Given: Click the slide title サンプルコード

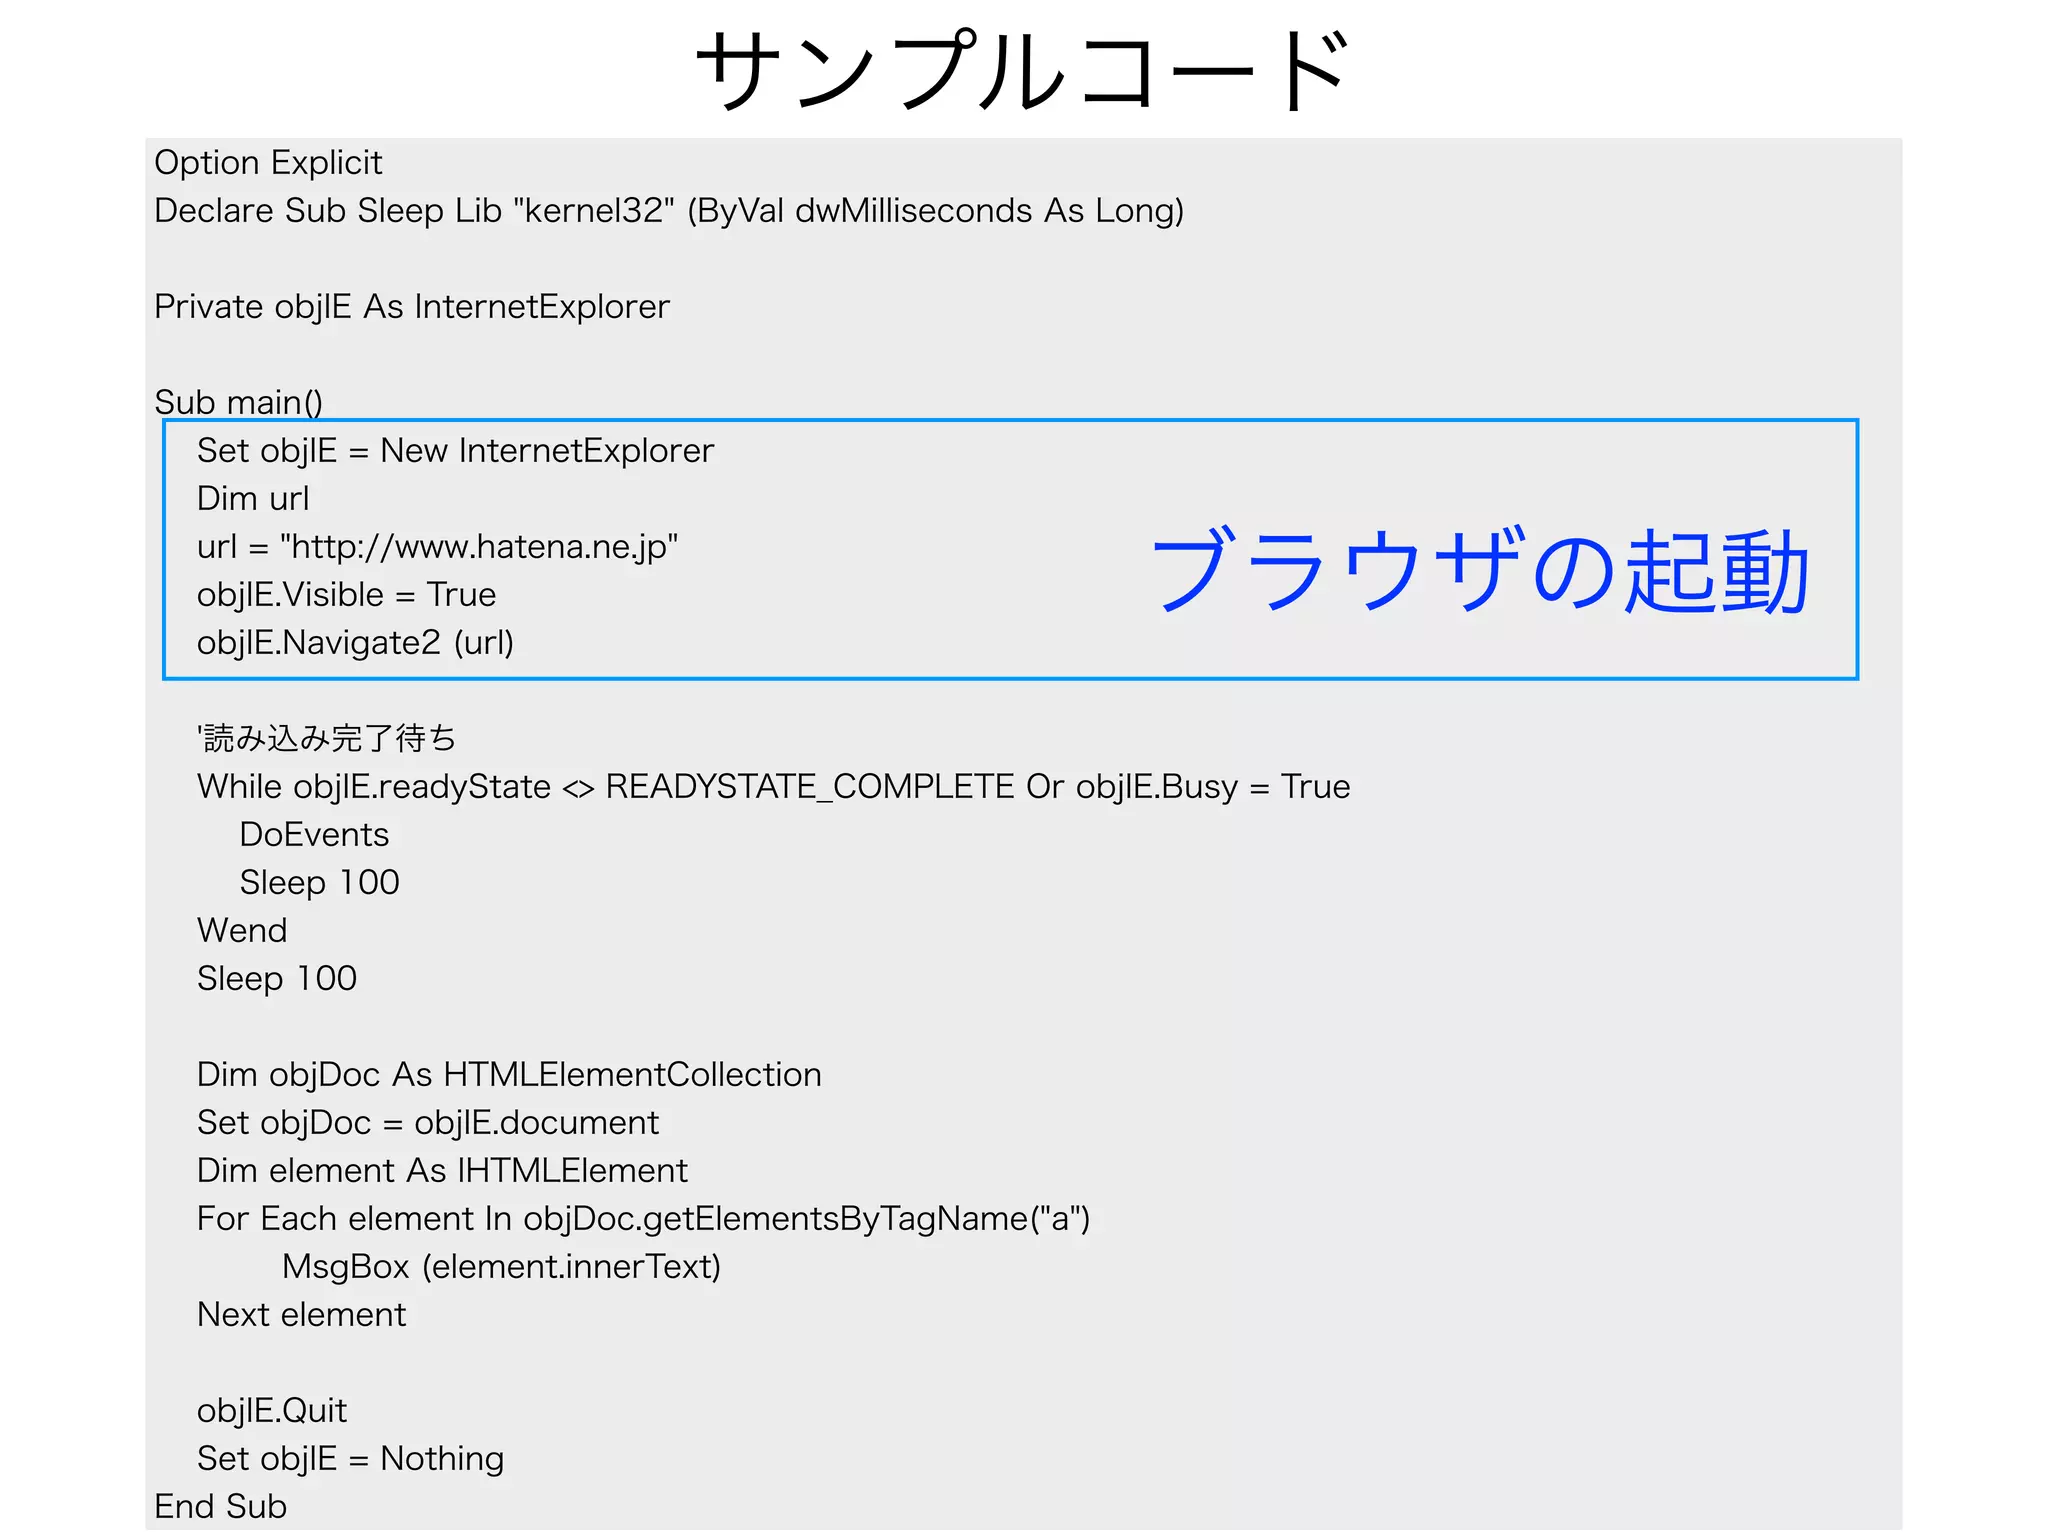Looking at the screenshot, I should click(1022, 70).
